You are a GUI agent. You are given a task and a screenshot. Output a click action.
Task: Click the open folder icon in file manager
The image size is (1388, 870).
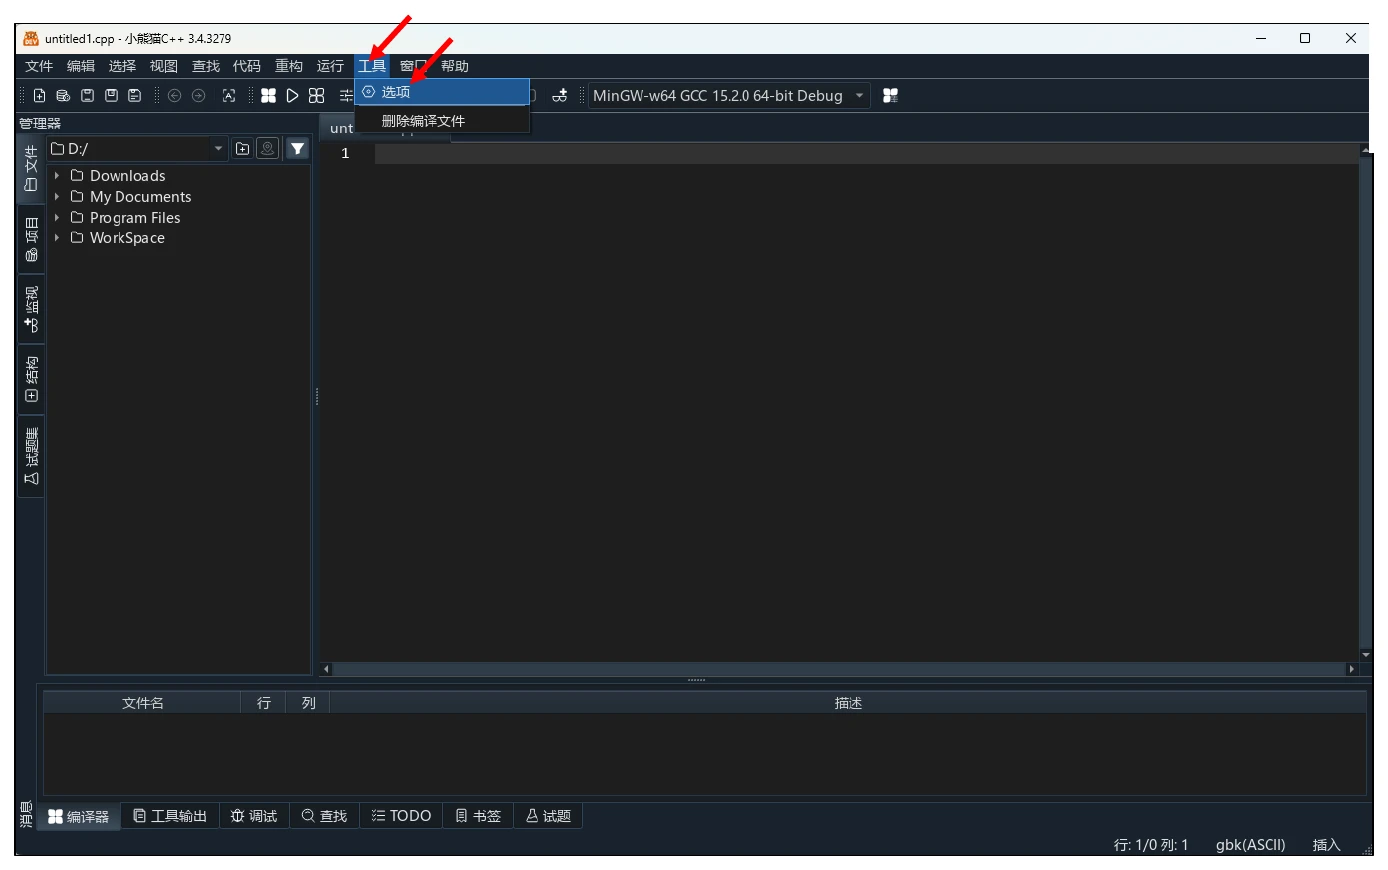(x=242, y=149)
